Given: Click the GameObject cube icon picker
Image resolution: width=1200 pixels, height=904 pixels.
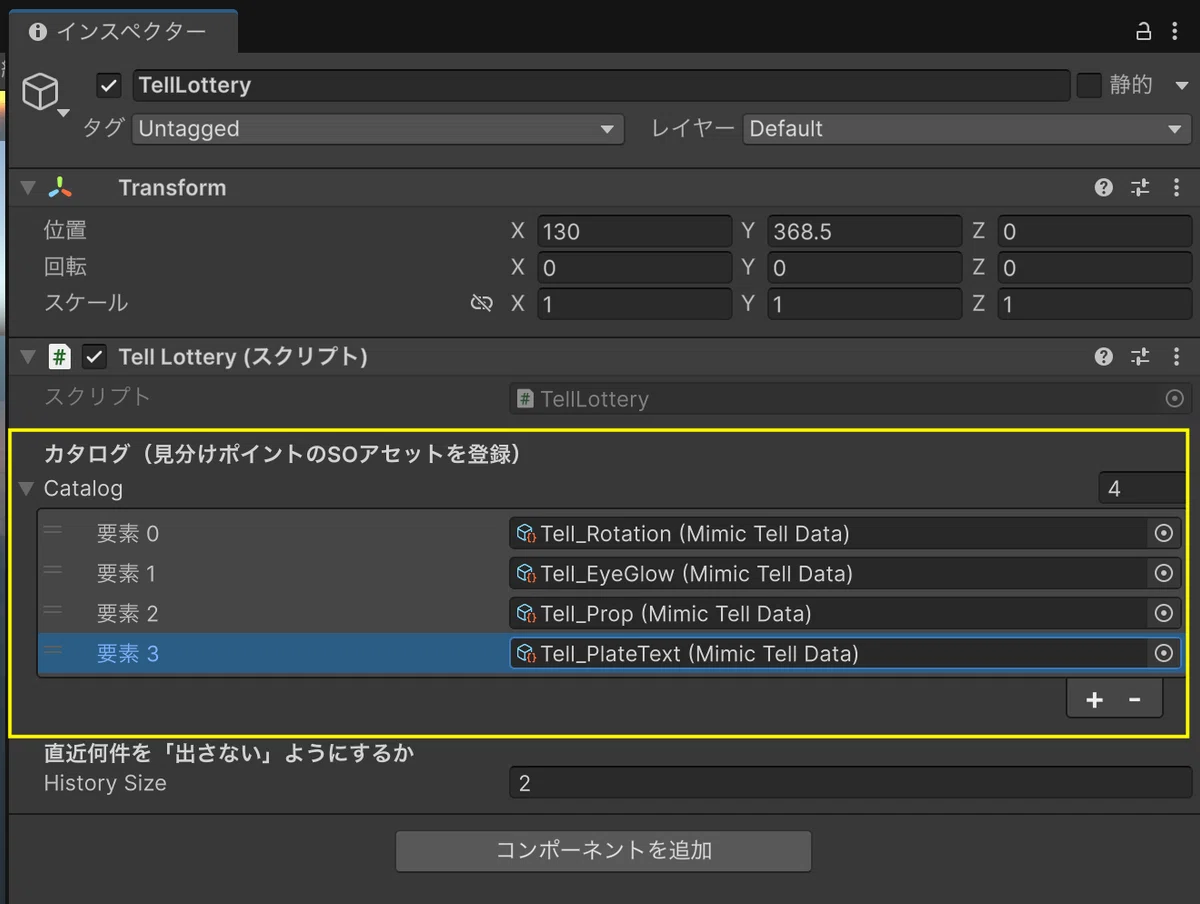Looking at the screenshot, I should 41,93.
